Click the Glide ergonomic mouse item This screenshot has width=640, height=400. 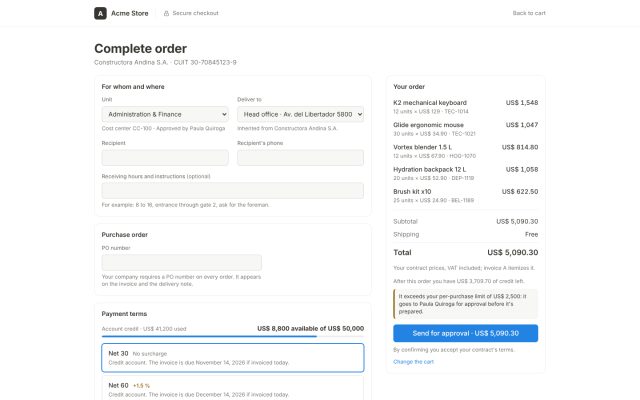click(x=465, y=129)
